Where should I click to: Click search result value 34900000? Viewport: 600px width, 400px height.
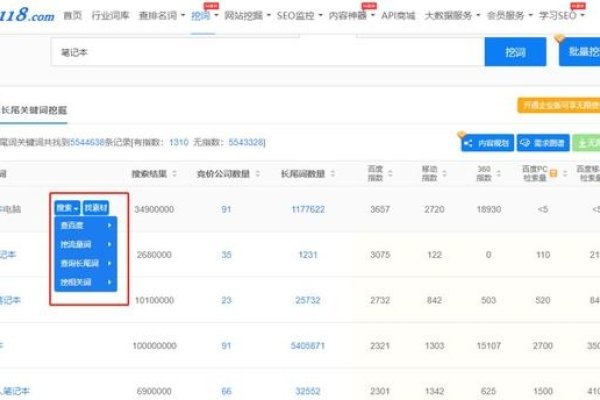tap(154, 209)
